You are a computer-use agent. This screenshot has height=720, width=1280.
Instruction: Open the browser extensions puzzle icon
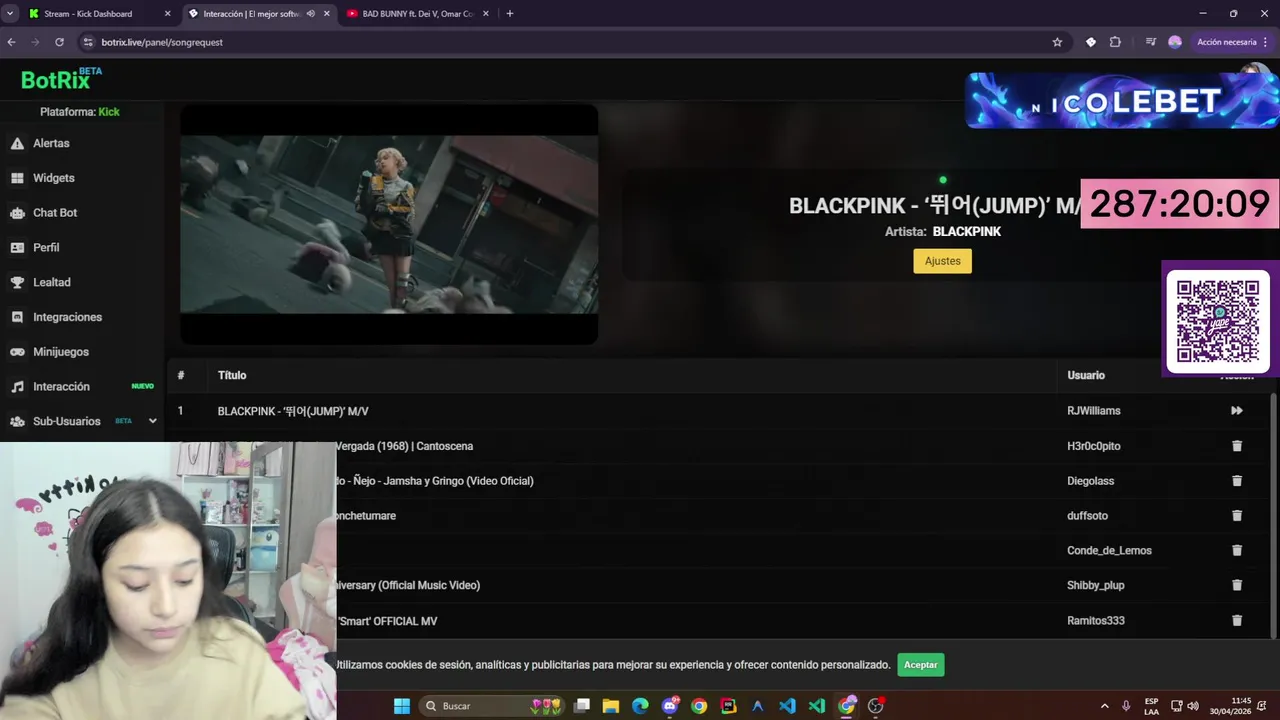pos(1115,42)
